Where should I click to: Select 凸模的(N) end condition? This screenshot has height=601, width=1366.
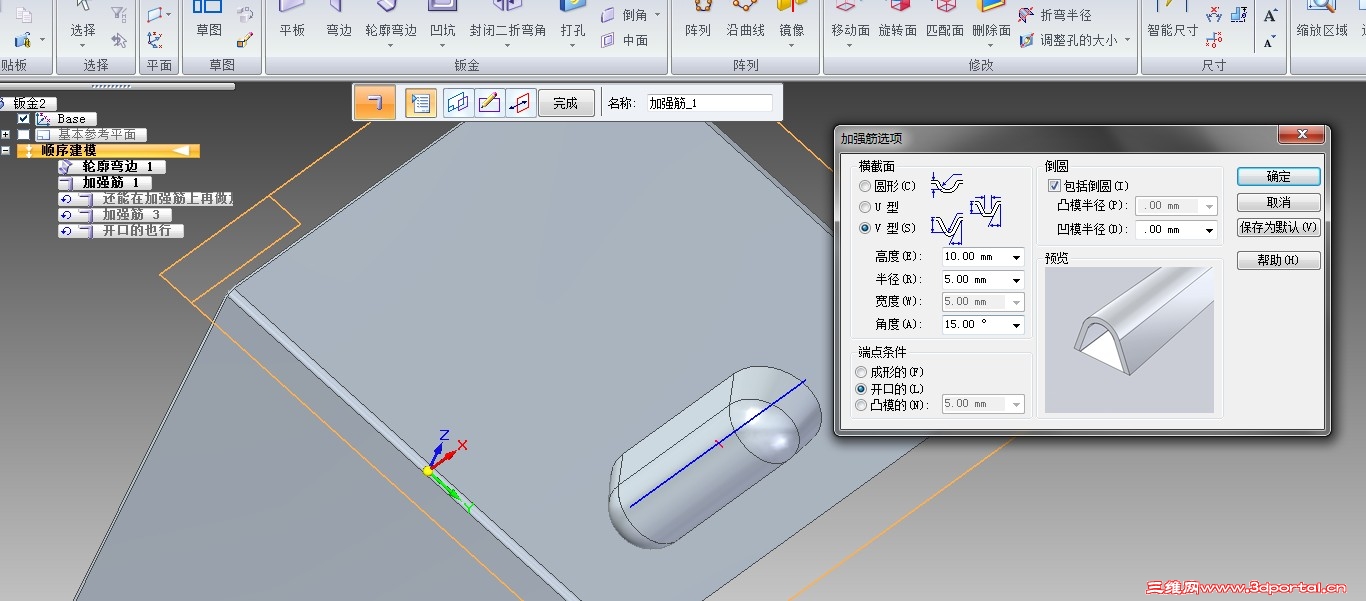tap(862, 405)
